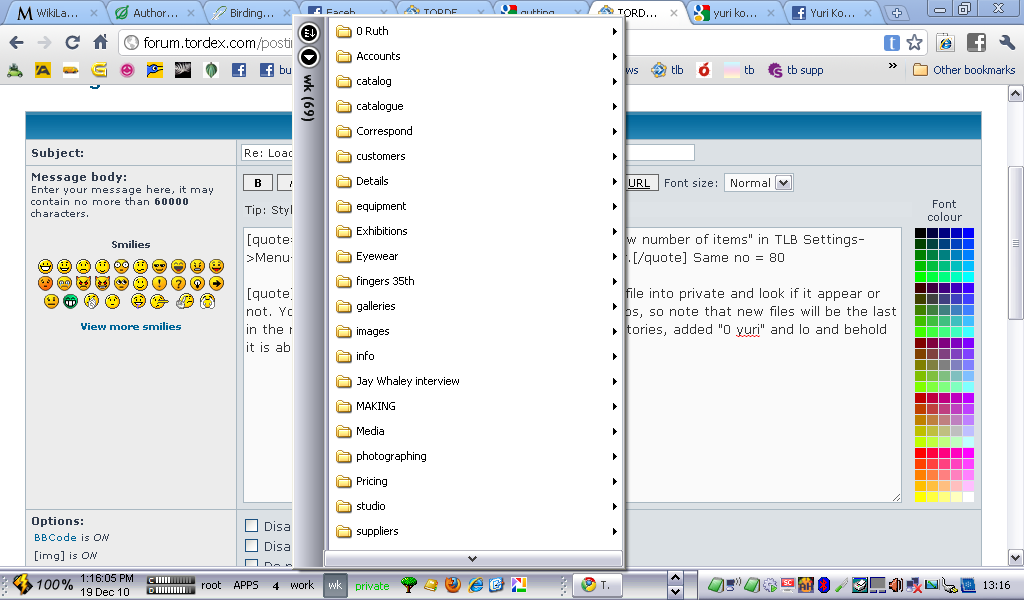Open the Font size dropdown
Viewport: 1024px width, 600px height.
tap(758, 183)
